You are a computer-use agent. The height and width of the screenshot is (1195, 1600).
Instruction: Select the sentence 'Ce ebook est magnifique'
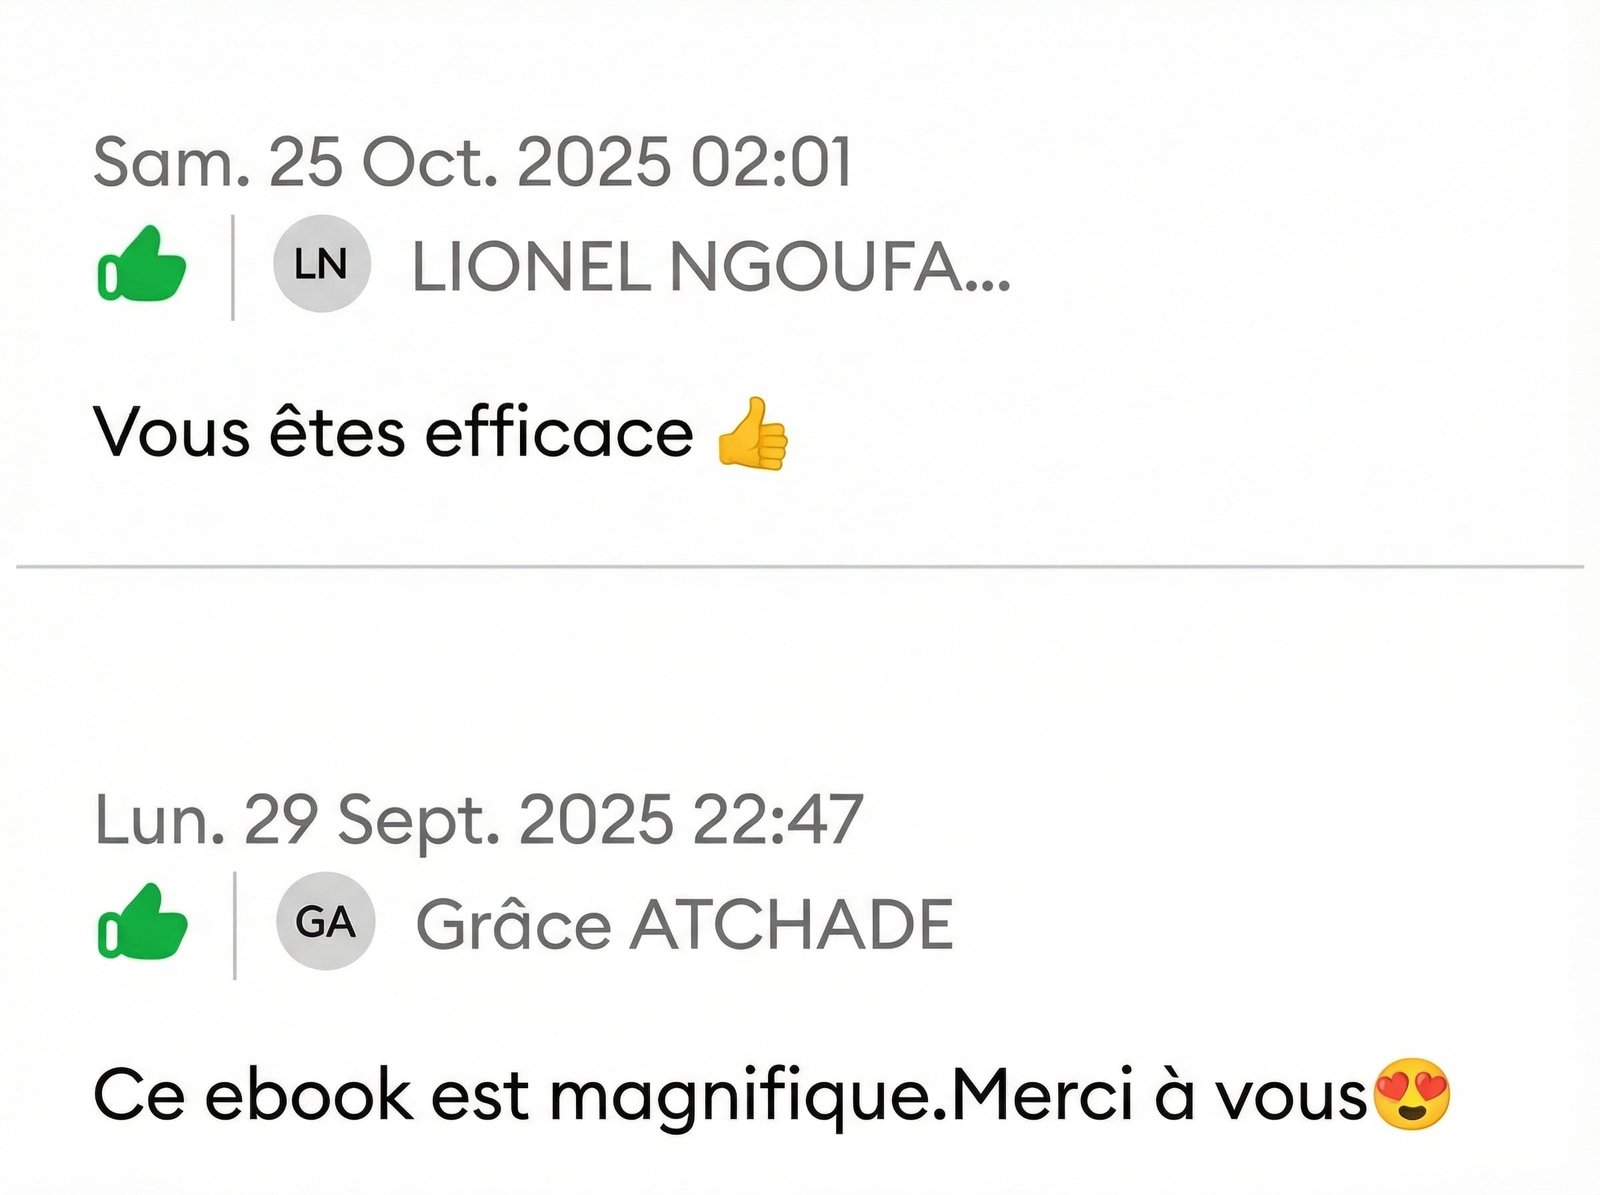(x=518, y=1096)
